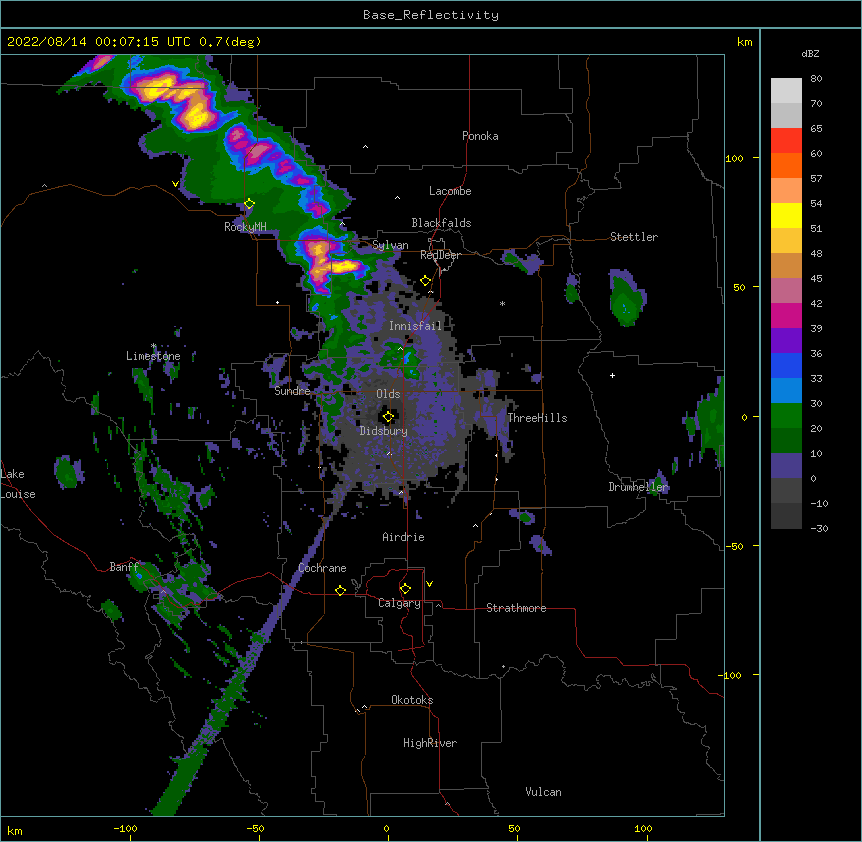Click the Vulcan label
Viewport: 862px width, 842px height.
tap(543, 792)
